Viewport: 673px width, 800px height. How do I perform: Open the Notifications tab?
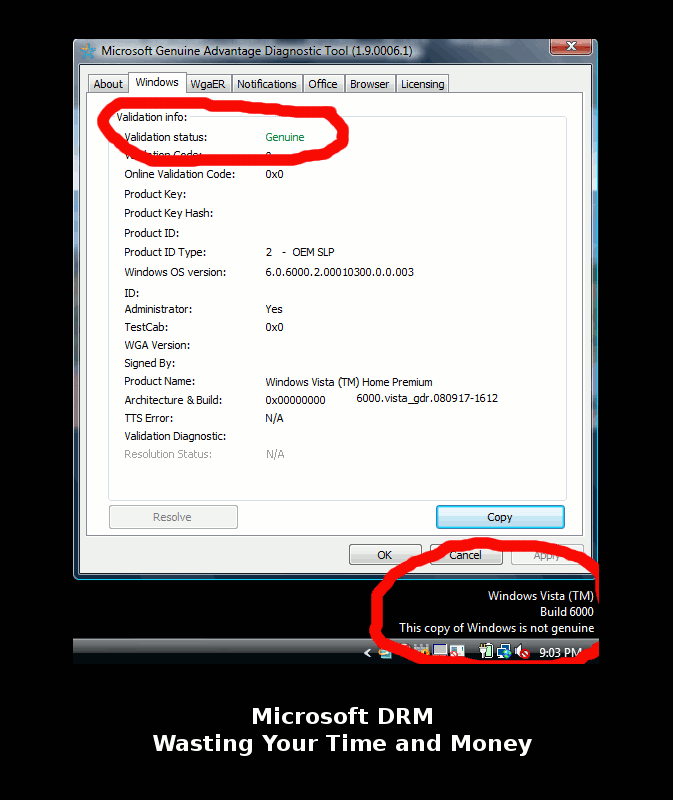coord(267,84)
